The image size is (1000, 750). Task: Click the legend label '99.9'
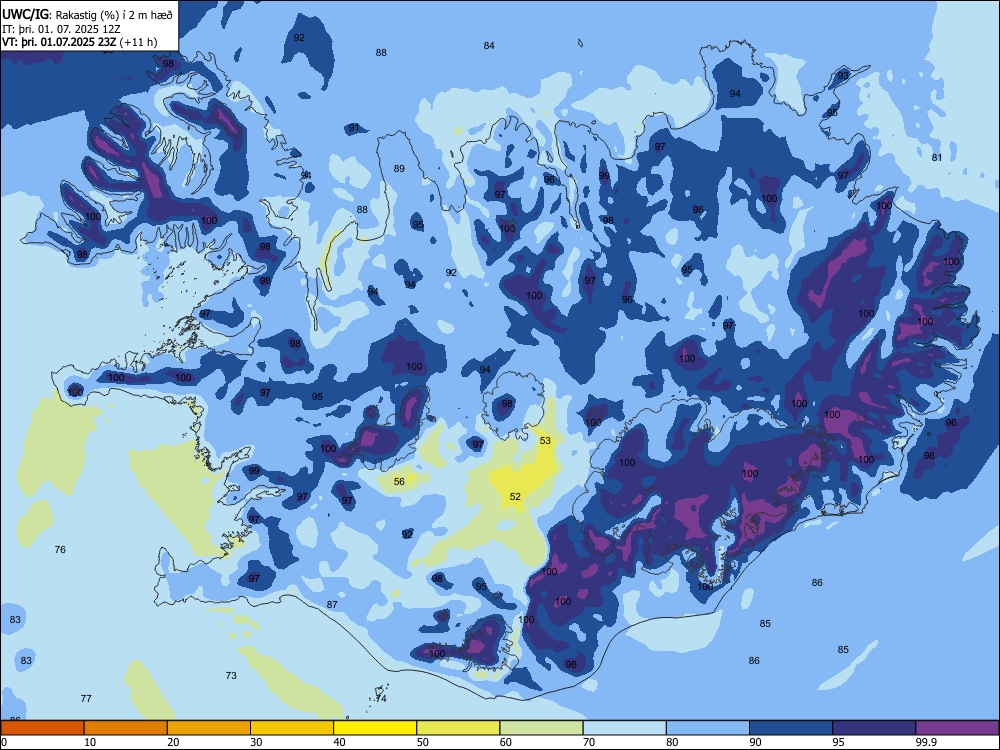click(925, 742)
